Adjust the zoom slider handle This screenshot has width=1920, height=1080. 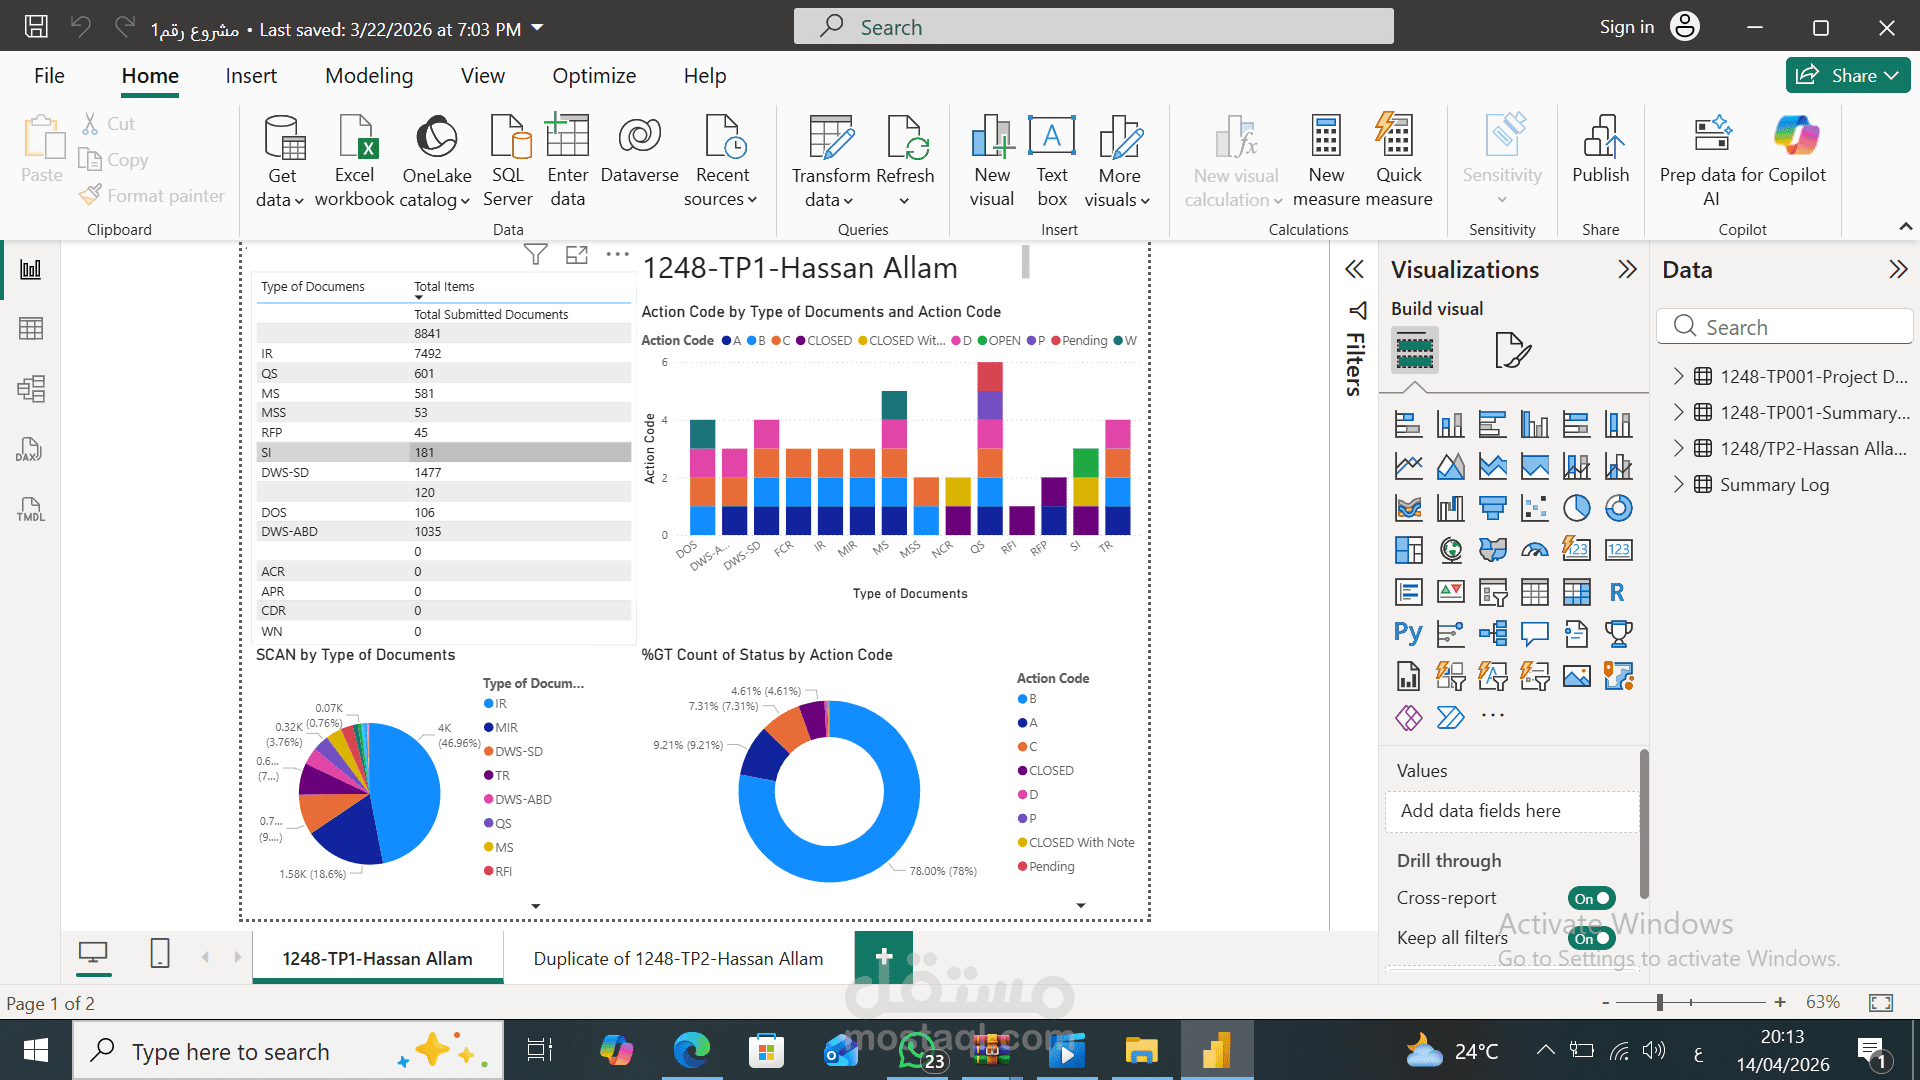1660,1002
